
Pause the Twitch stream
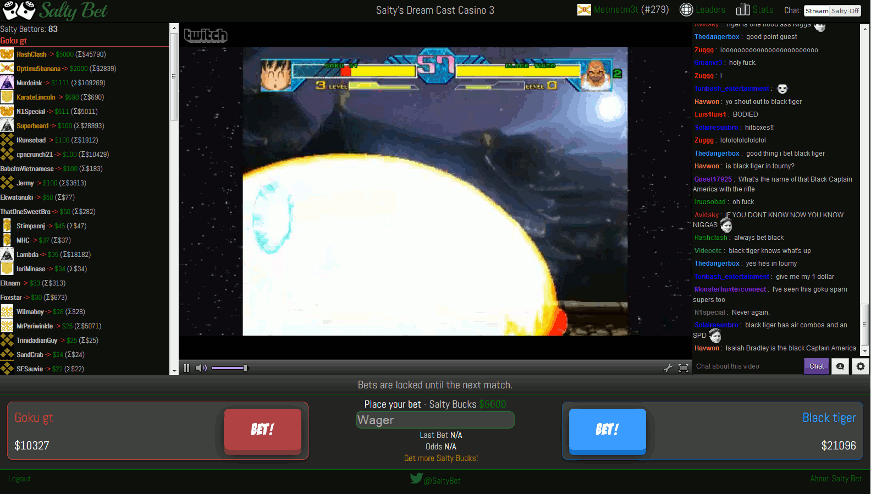(187, 368)
